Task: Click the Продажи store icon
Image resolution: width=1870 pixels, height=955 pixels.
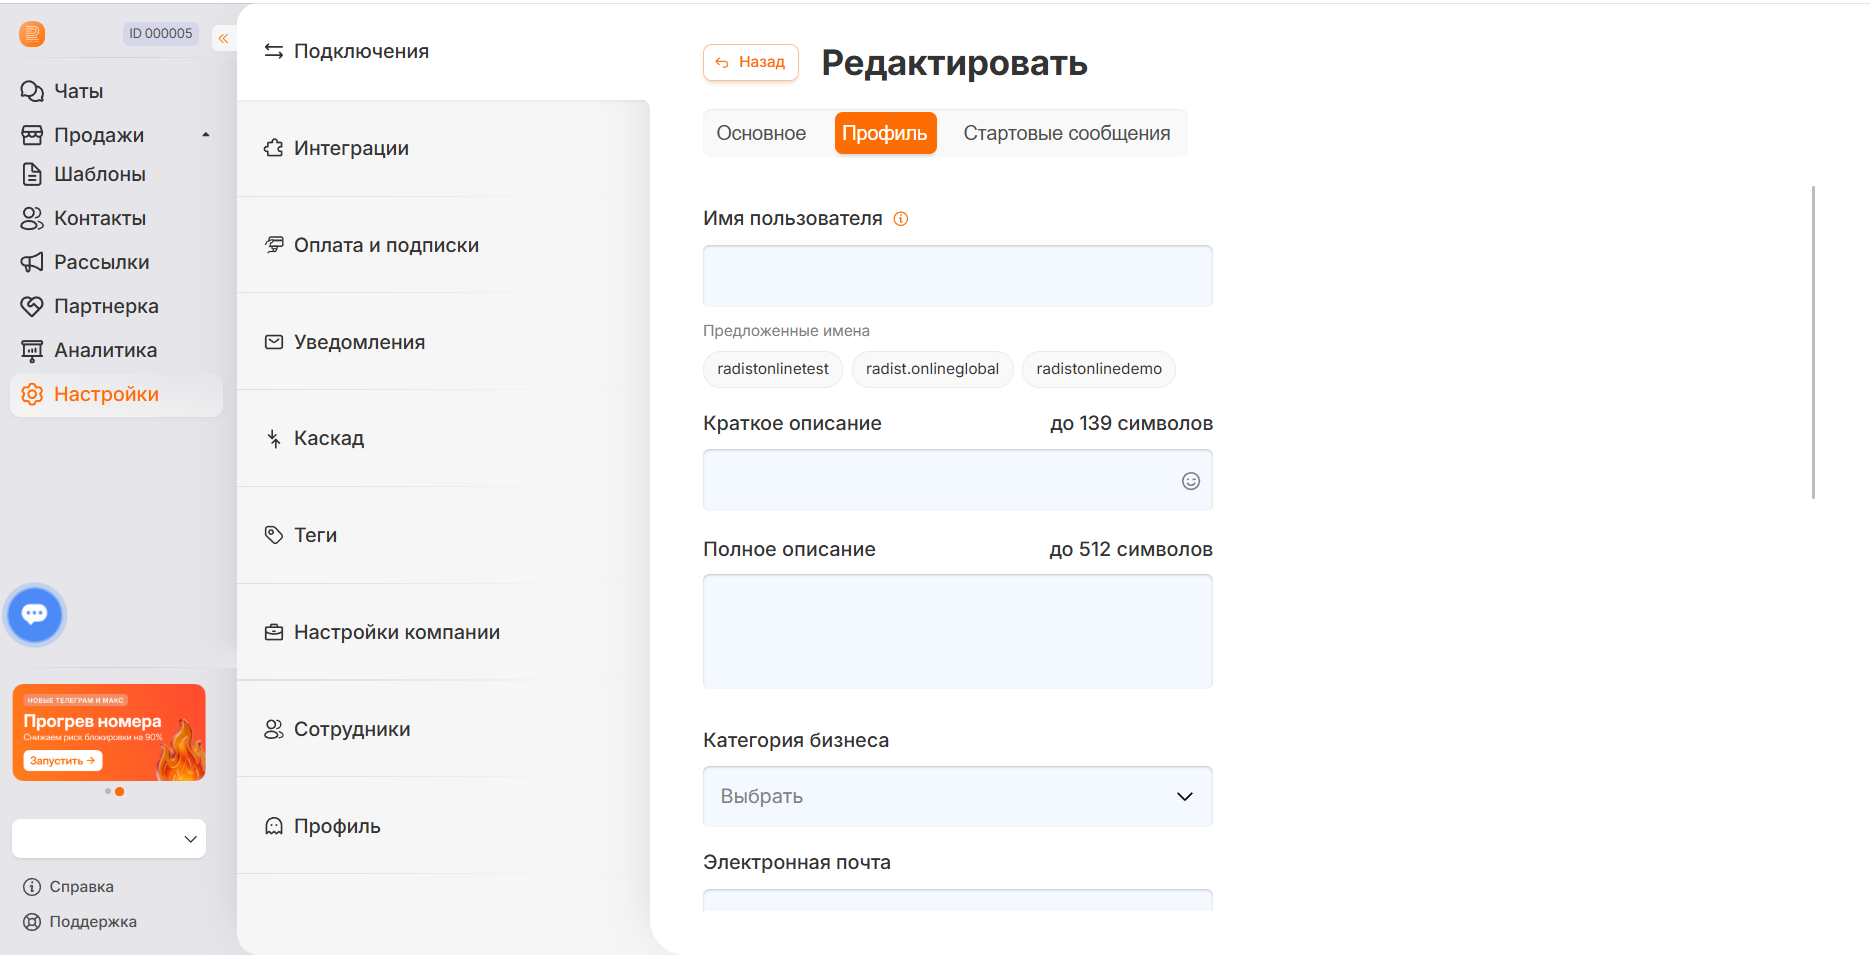Action: tap(32, 135)
